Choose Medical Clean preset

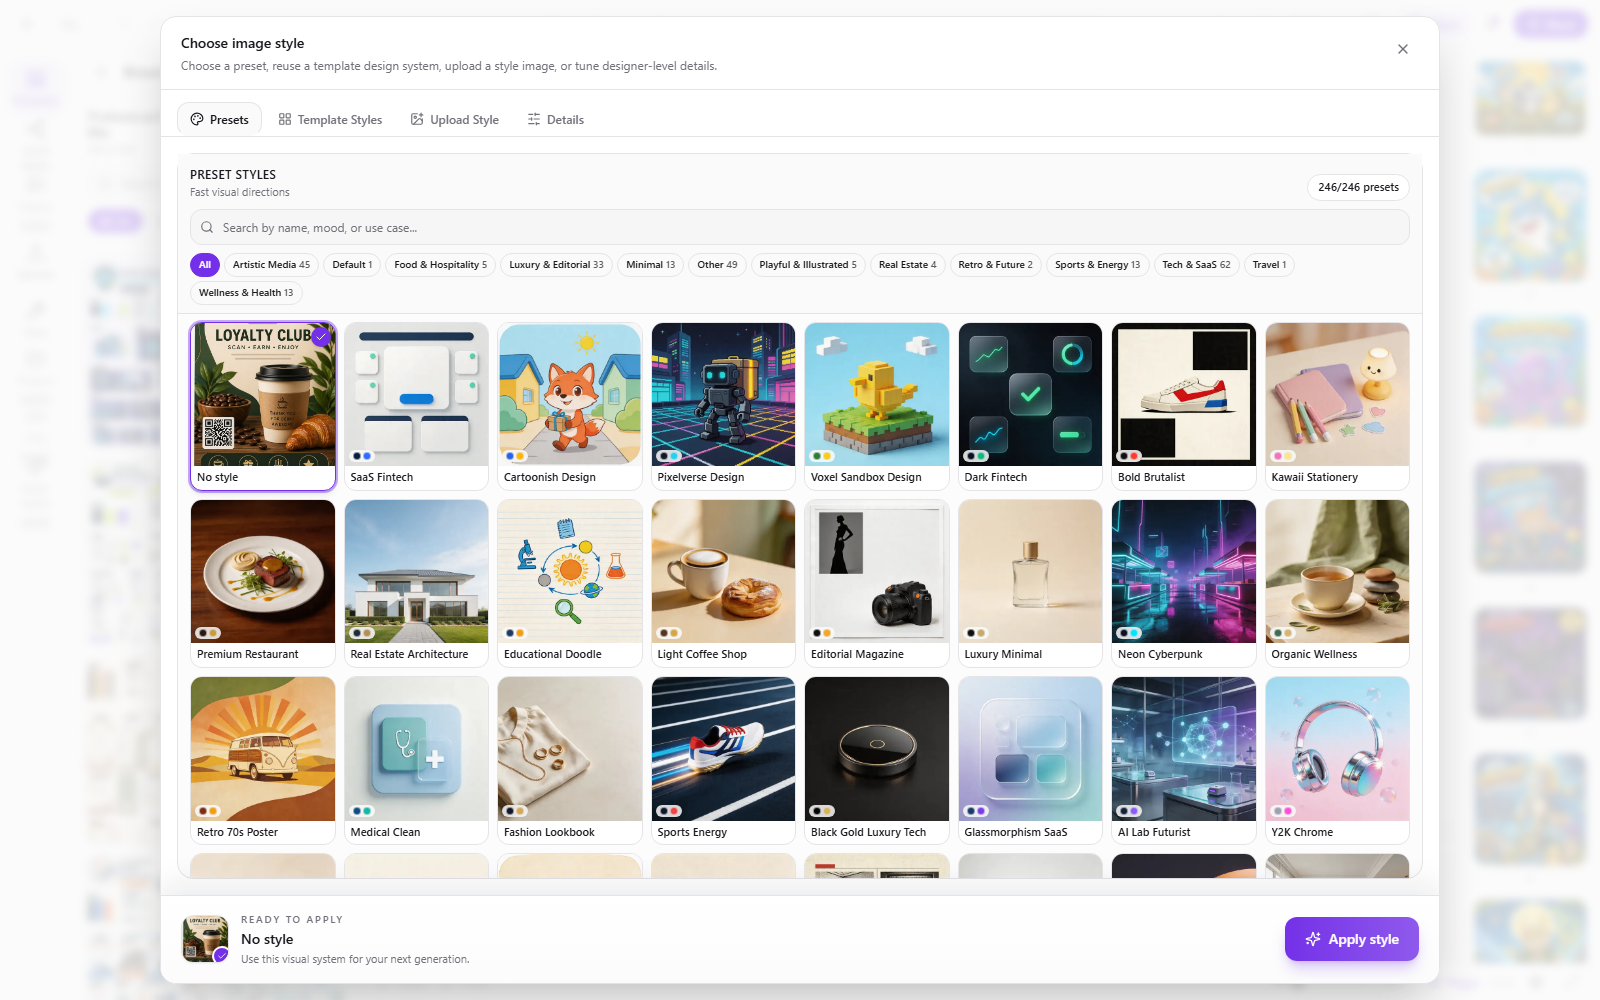click(416, 760)
